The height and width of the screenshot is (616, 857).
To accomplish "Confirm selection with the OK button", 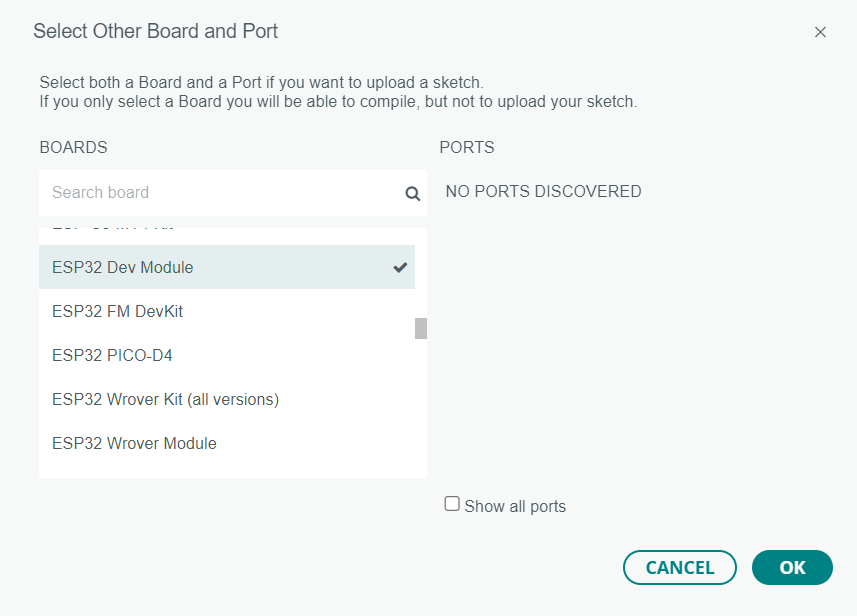I will [x=792, y=567].
